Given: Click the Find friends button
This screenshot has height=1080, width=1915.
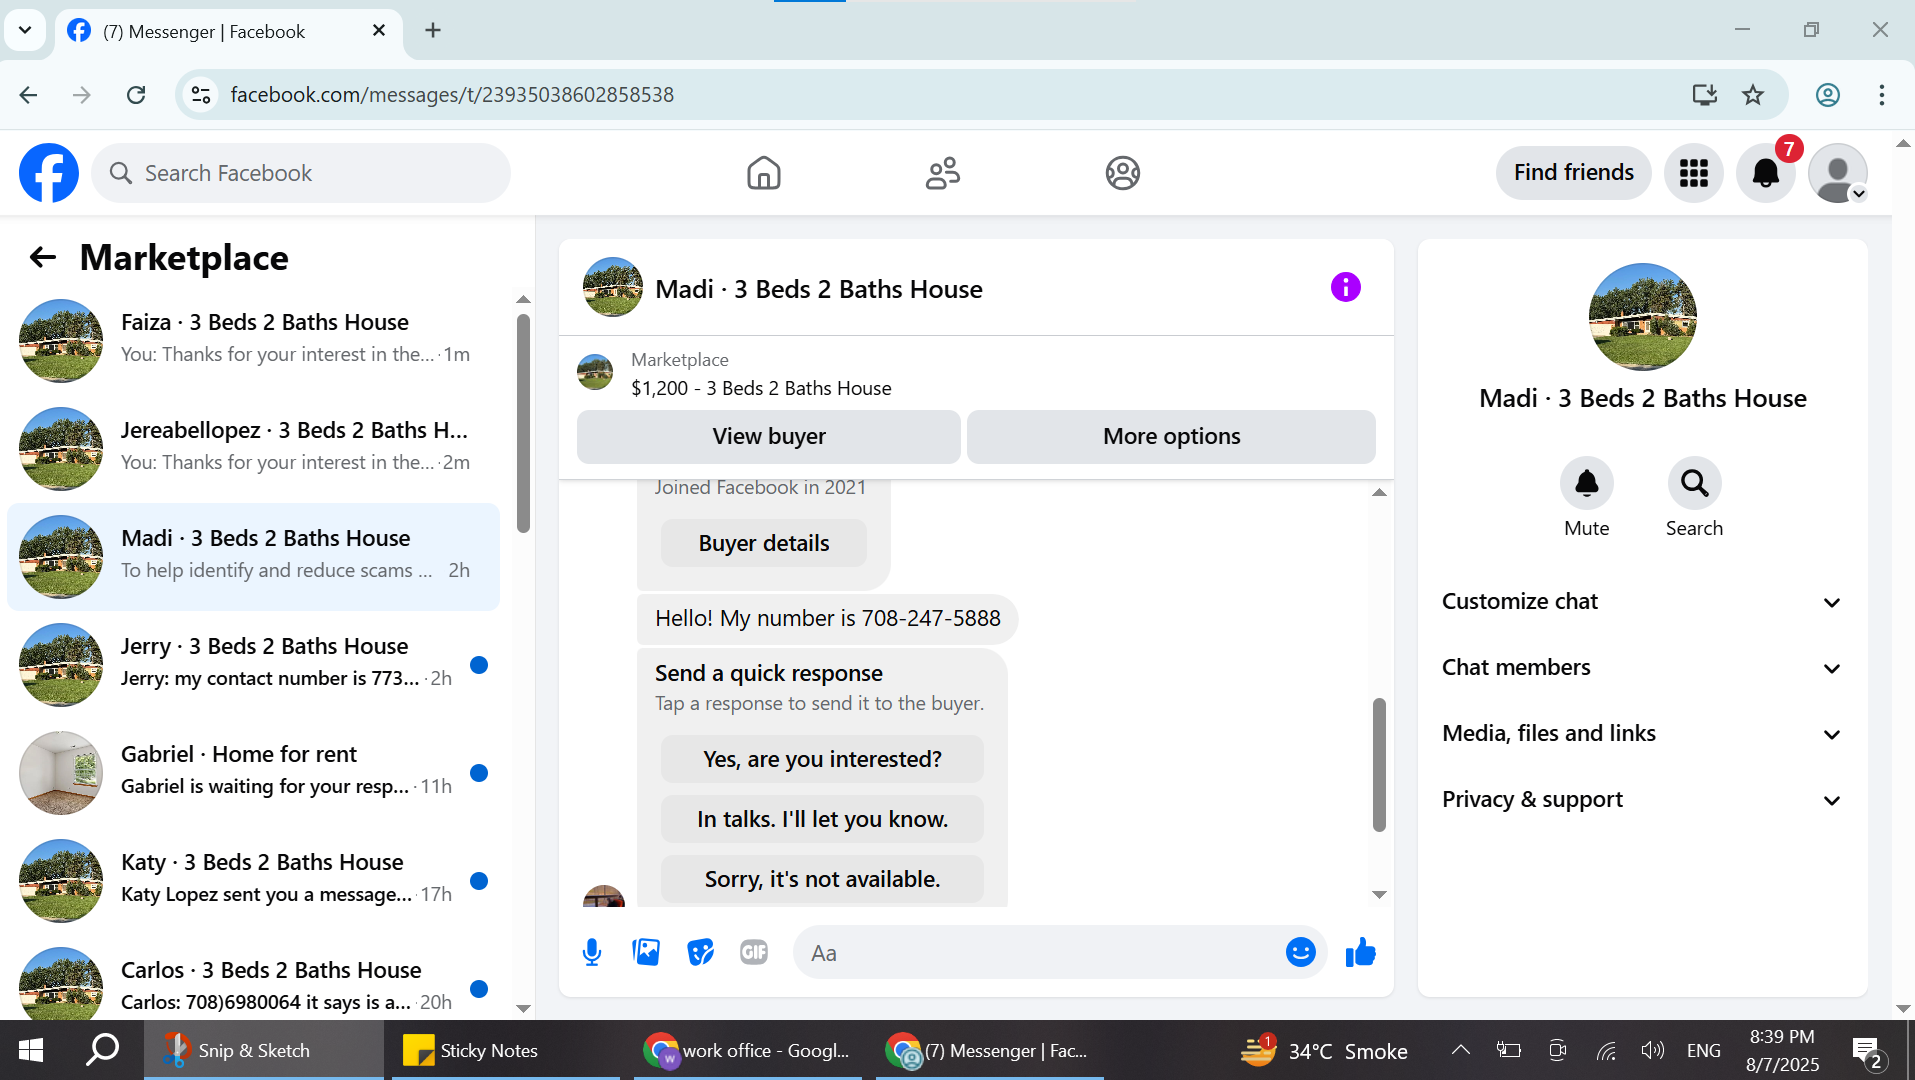Looking at the screenshot, I should pos(1573,172).
